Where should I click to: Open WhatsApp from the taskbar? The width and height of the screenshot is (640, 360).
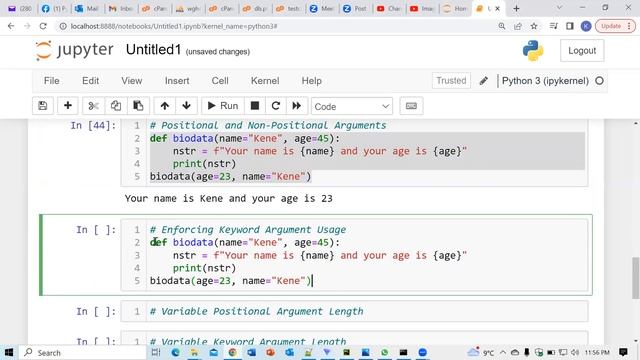tap(384, 352)
